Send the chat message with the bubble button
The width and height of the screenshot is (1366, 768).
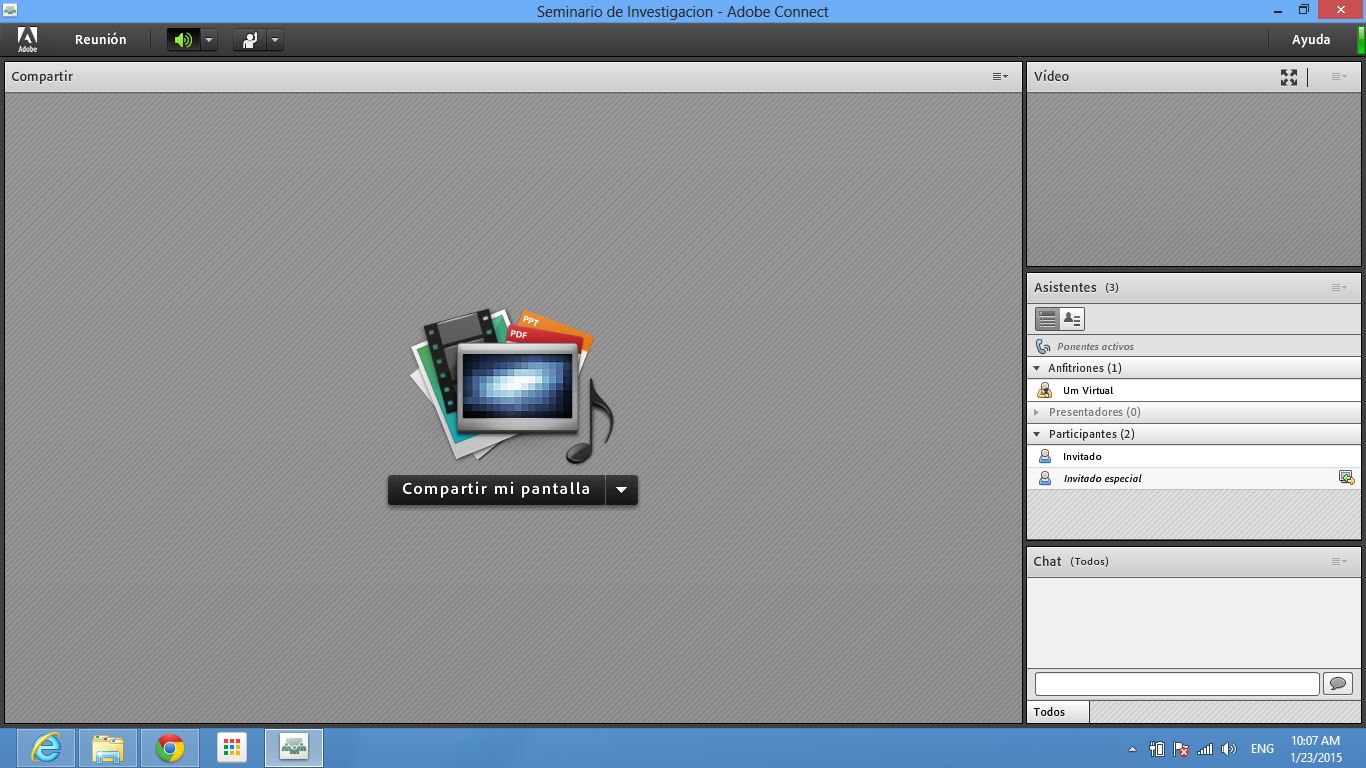(1338, 684)
